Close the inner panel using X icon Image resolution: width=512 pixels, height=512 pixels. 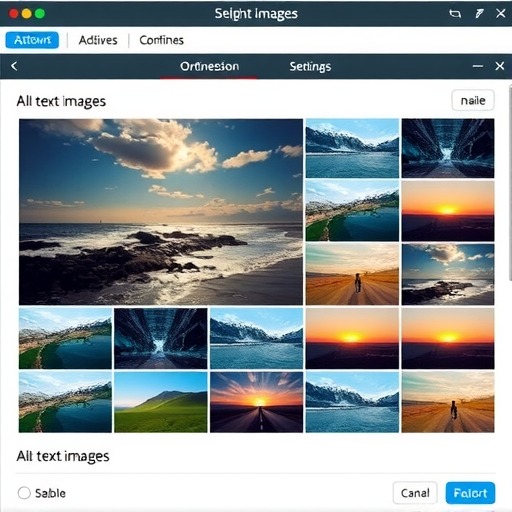(500, 66)
